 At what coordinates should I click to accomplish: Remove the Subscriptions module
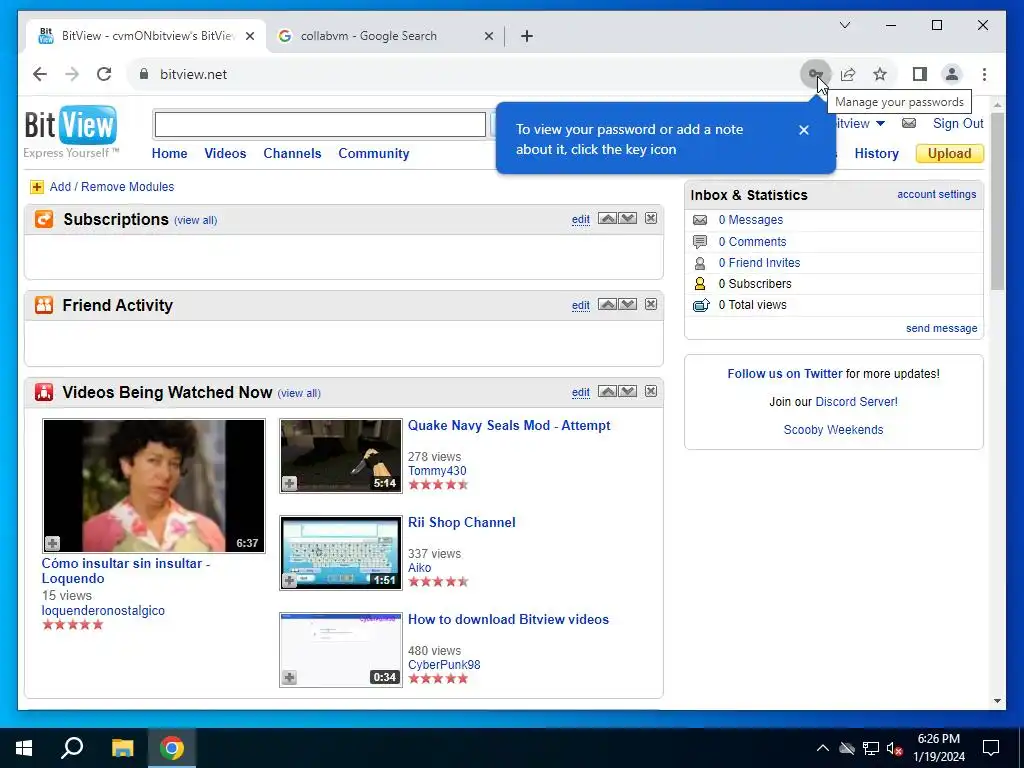pyautogui.click(x=651, y=218)
